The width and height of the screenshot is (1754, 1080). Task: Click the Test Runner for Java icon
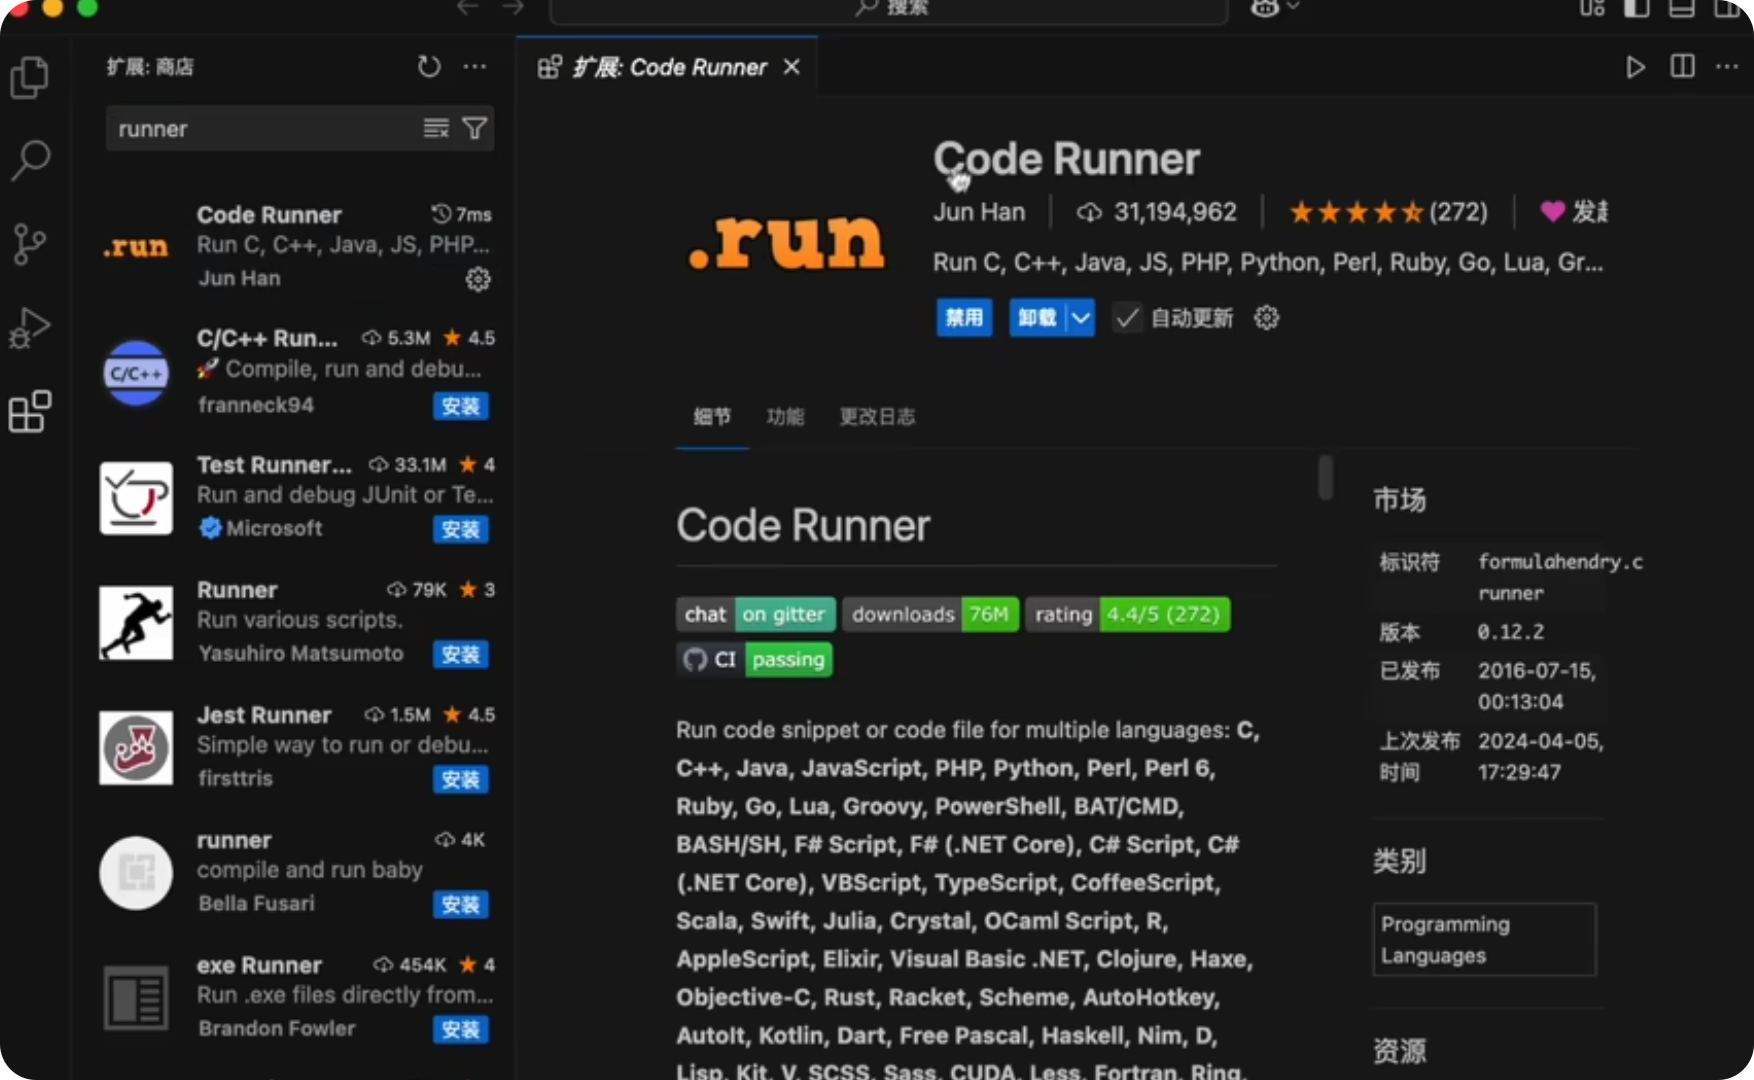[x=136, y=498]
